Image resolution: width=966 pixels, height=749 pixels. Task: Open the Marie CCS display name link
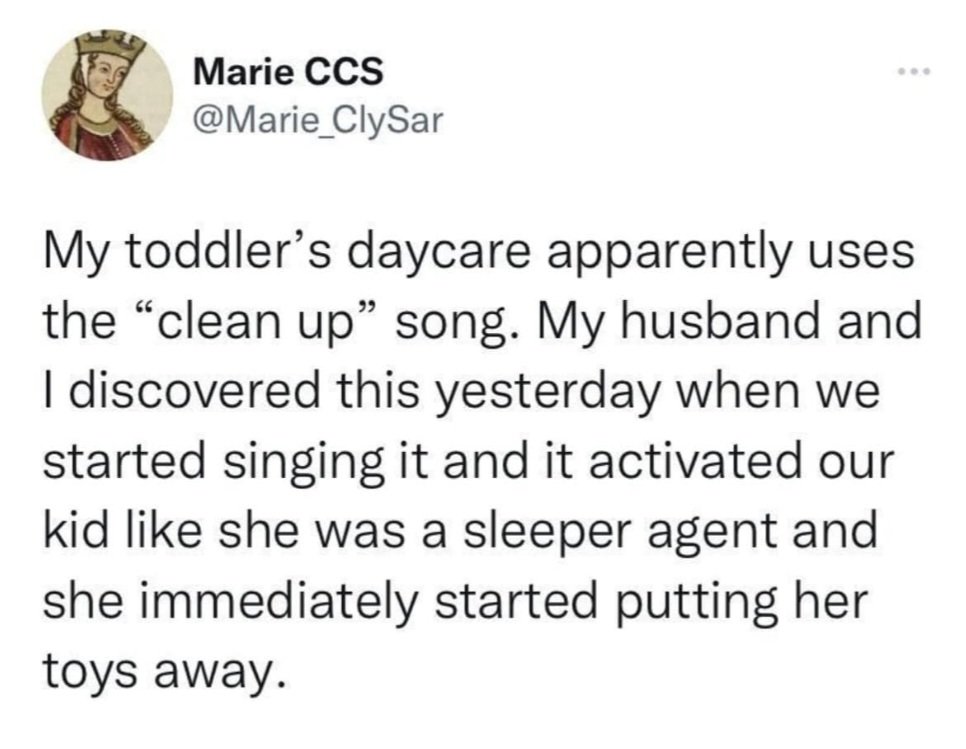click(x=288, y=71)
